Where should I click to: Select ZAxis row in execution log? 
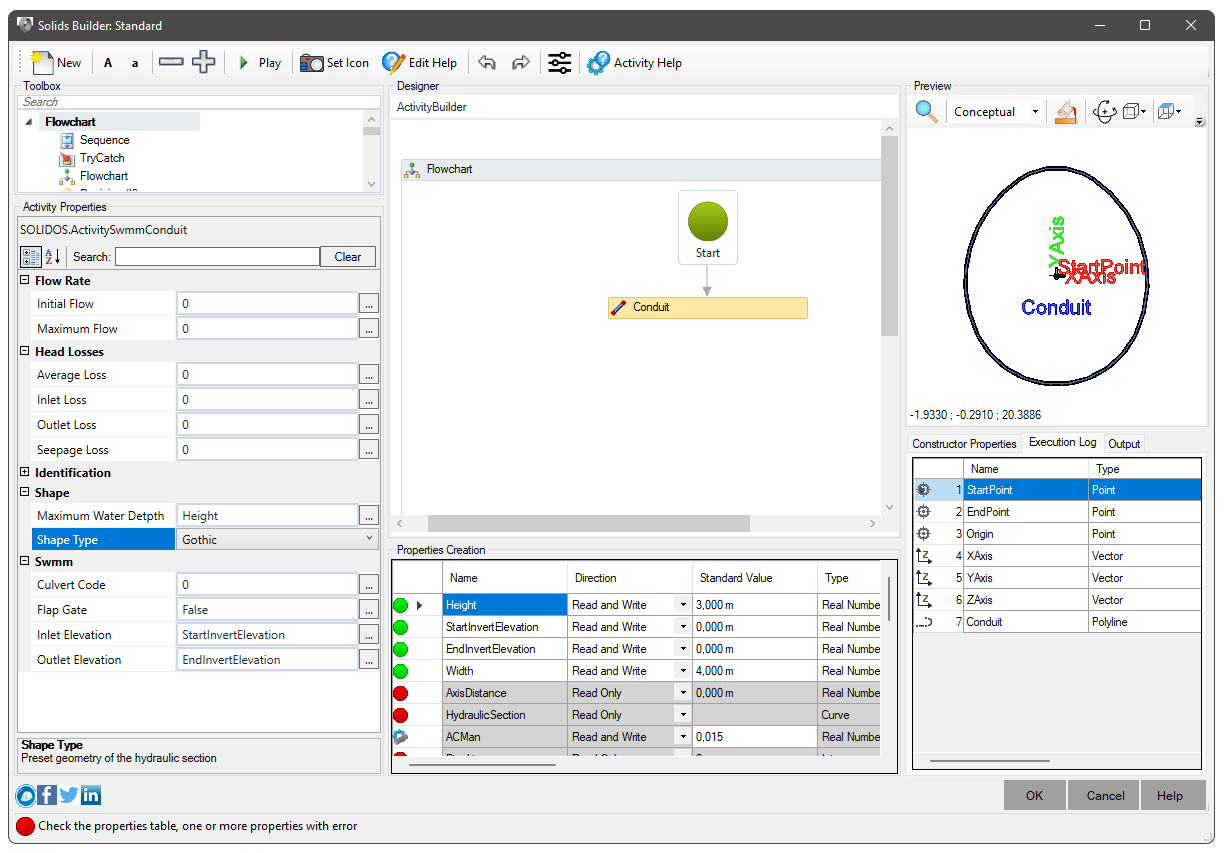coord(1057,600)
